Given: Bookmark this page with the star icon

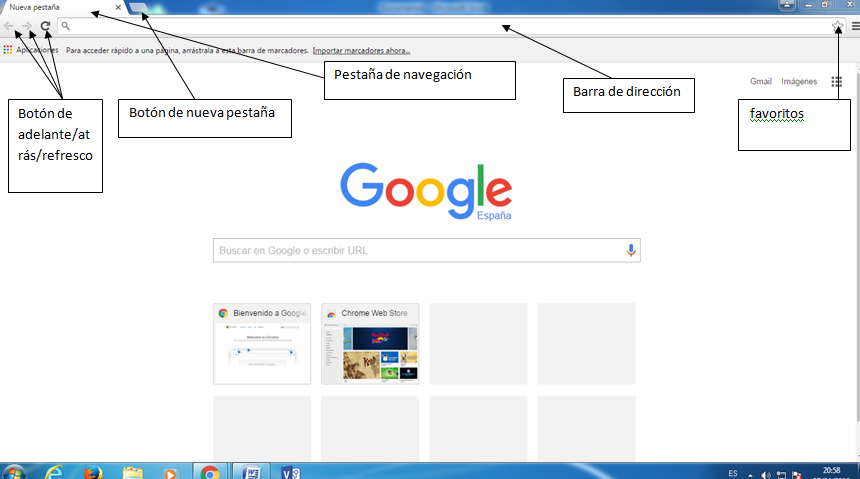Looking at the screenshot, I should pyautogui.click(x=837, y=26).
